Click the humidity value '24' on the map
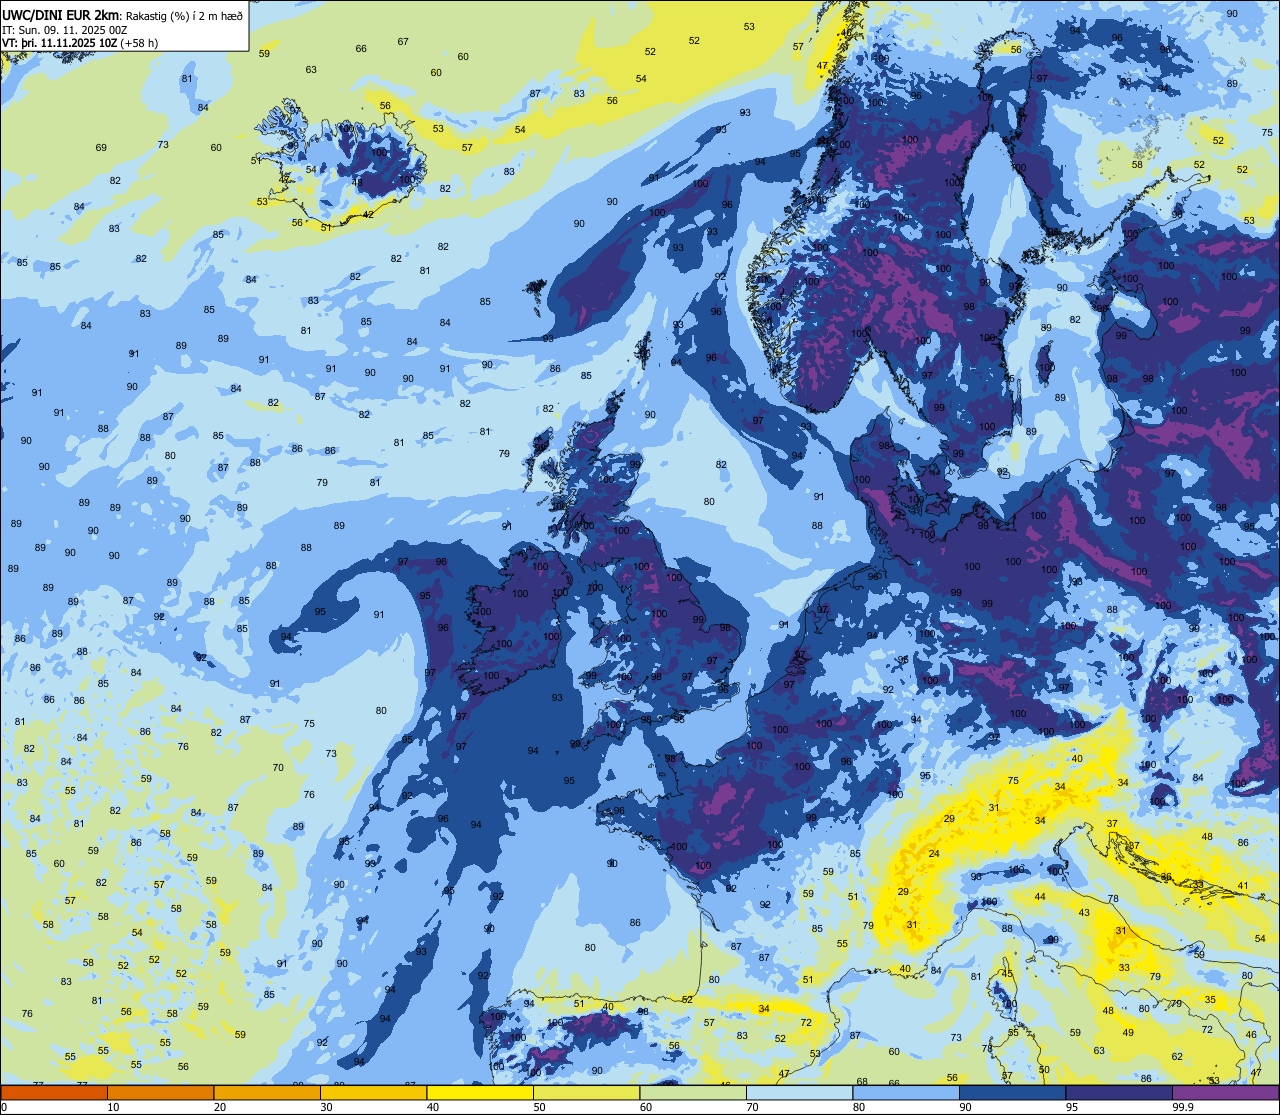 tap(934, 853)
